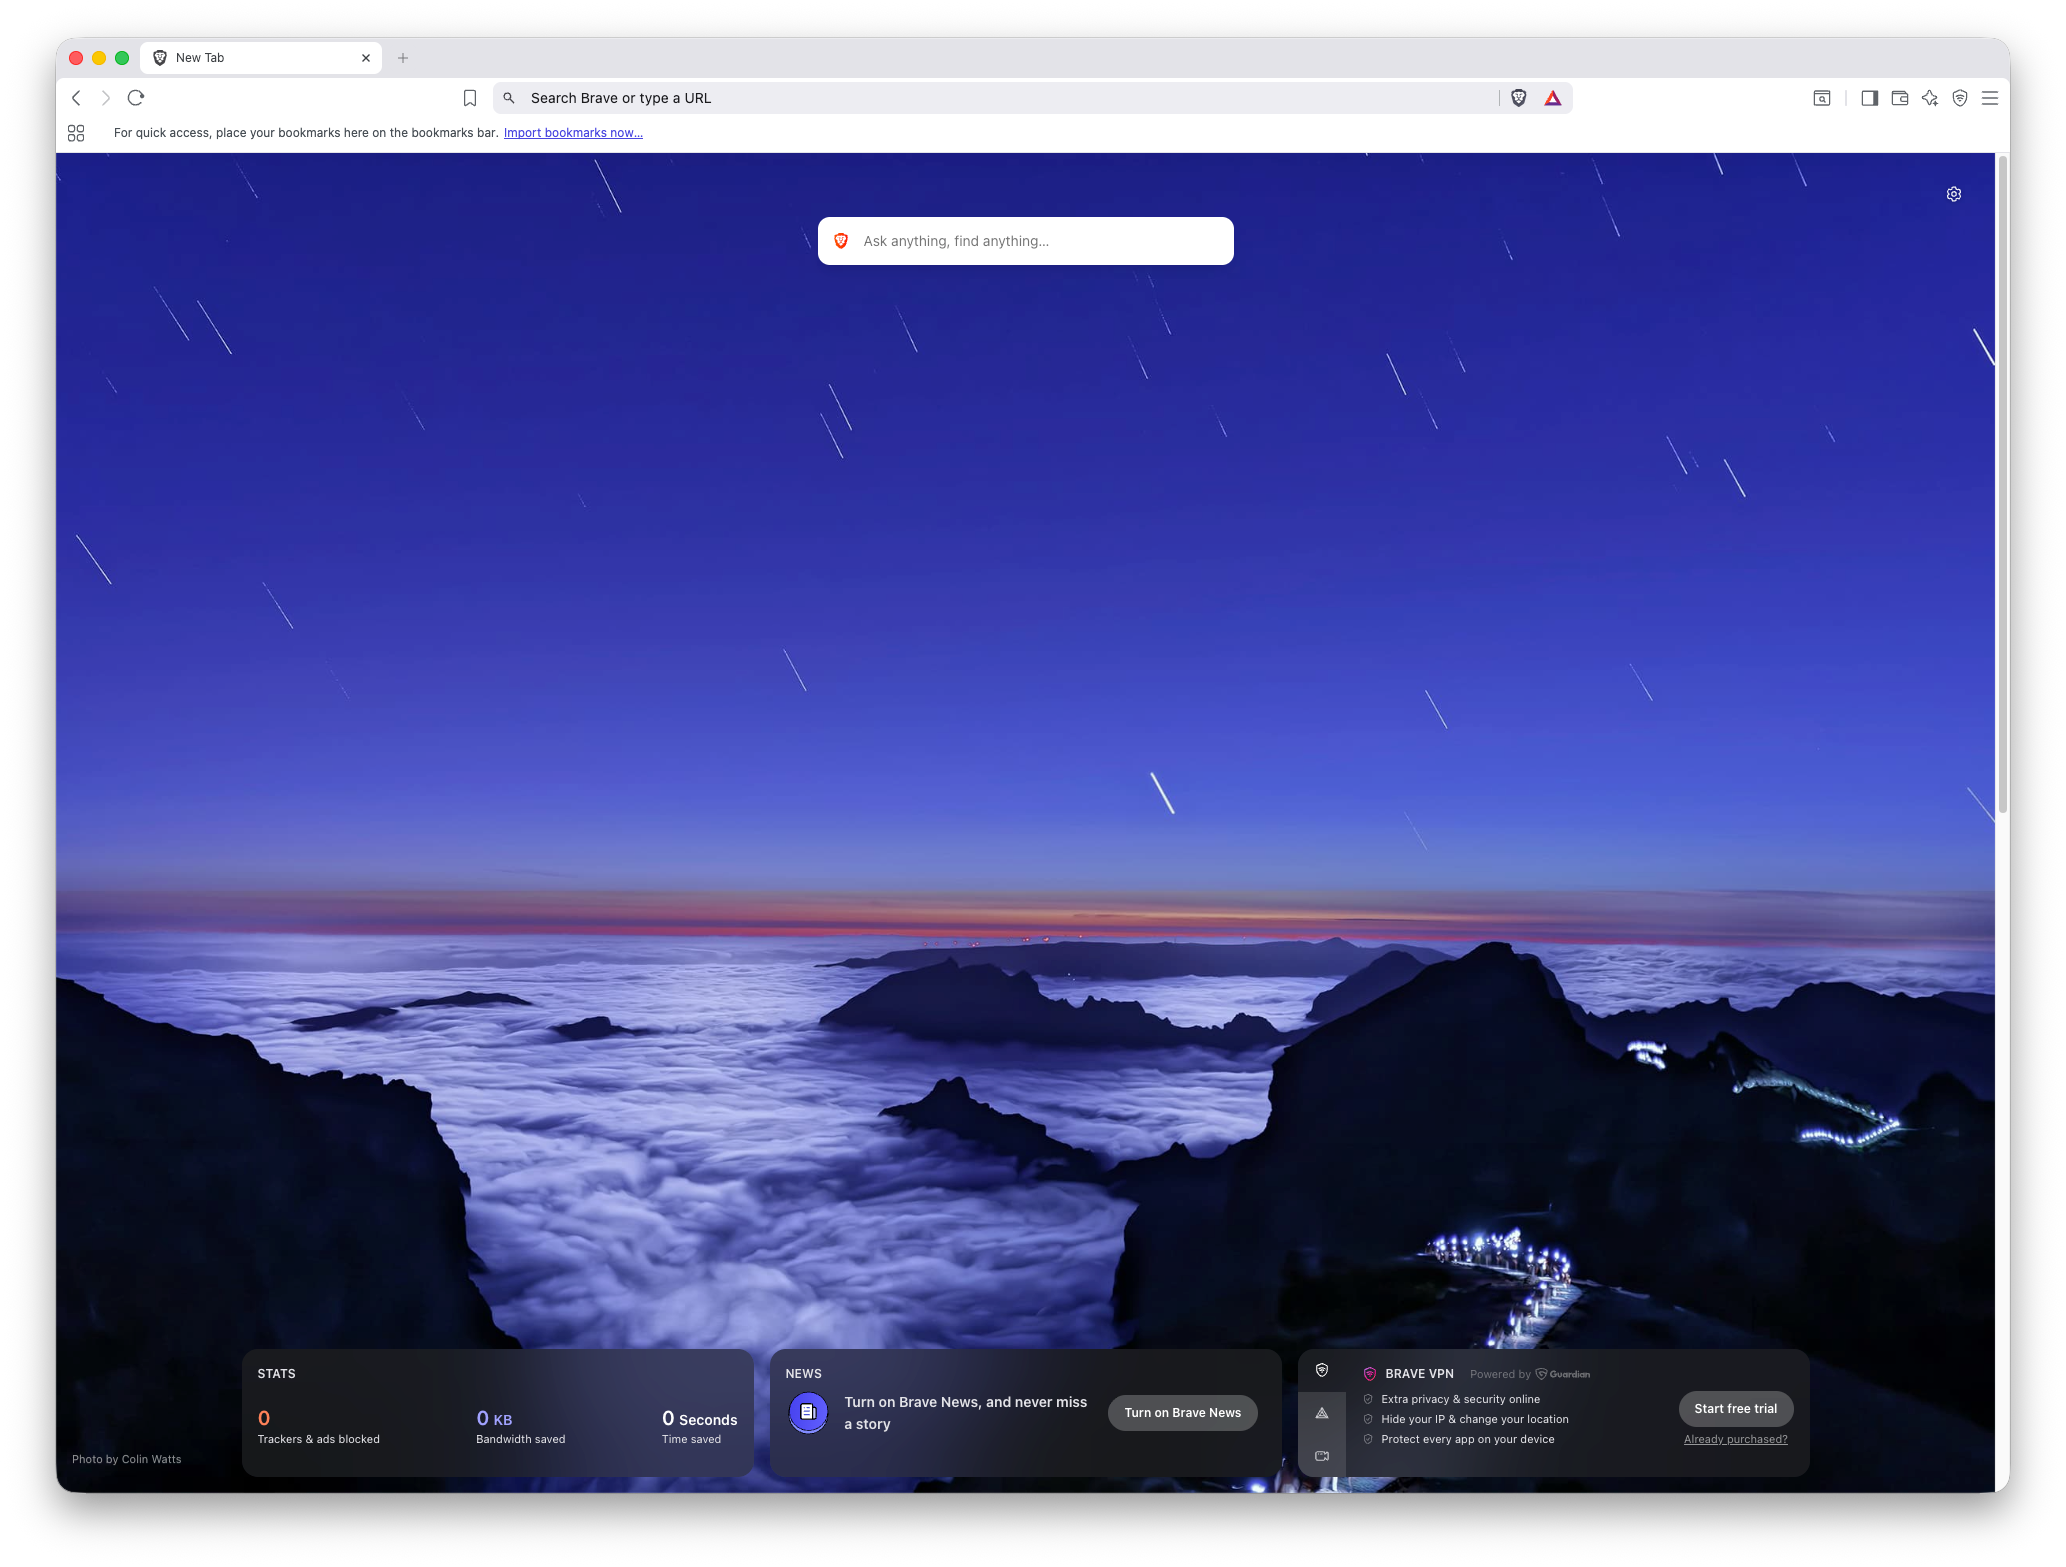Click the macOS green fullscreen button
The height and width of the screenshot is (1567, 2066).
[122, 58]
